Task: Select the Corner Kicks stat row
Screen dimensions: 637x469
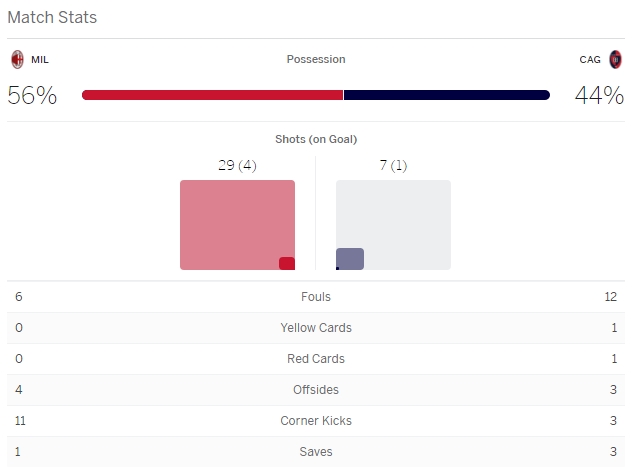Action: click(316, 421)
